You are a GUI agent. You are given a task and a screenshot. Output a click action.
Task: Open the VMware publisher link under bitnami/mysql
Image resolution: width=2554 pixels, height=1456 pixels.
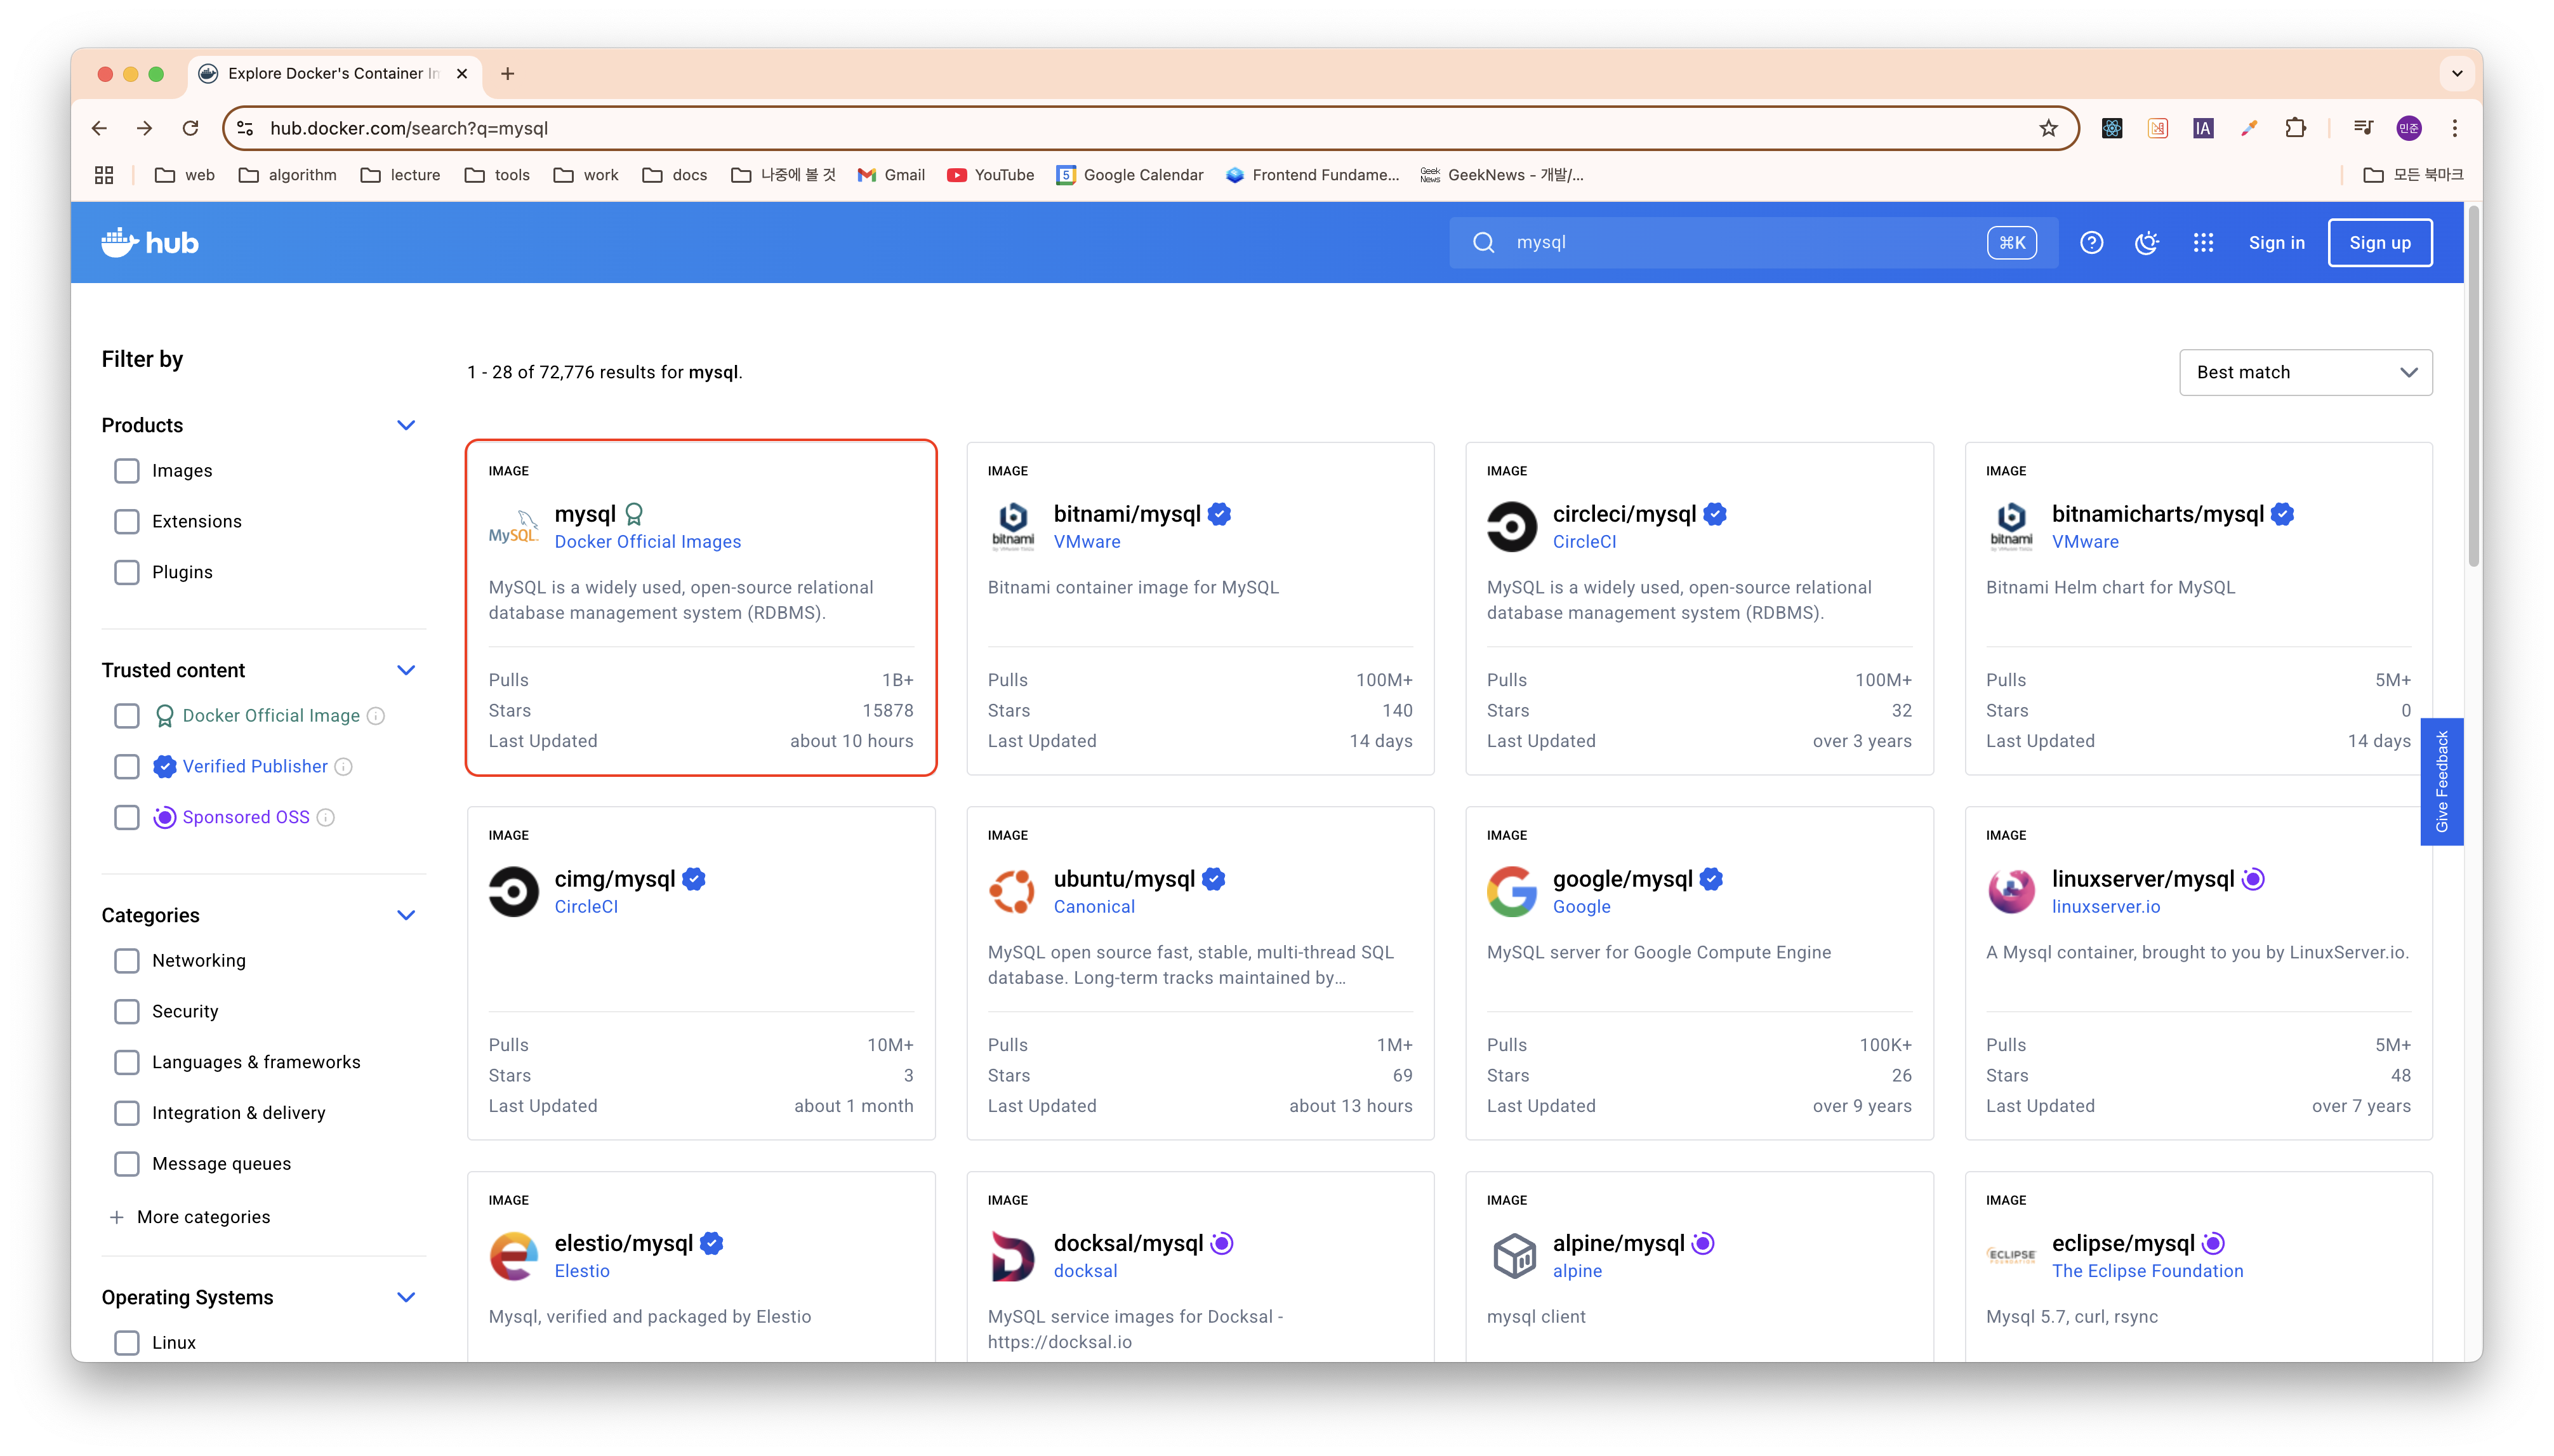1086,542
